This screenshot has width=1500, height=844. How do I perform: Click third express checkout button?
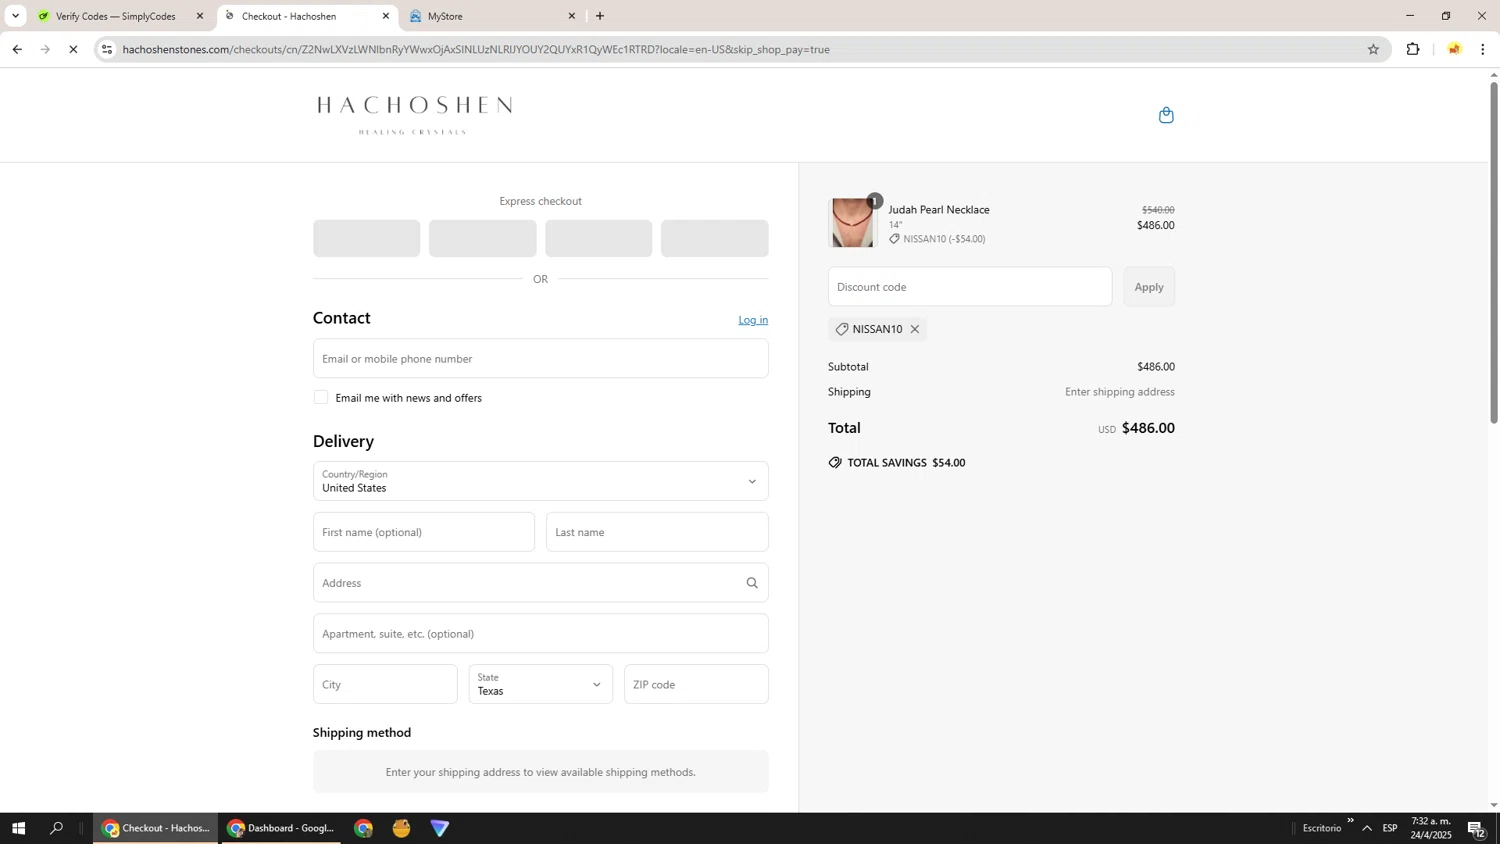coord(598,238)
